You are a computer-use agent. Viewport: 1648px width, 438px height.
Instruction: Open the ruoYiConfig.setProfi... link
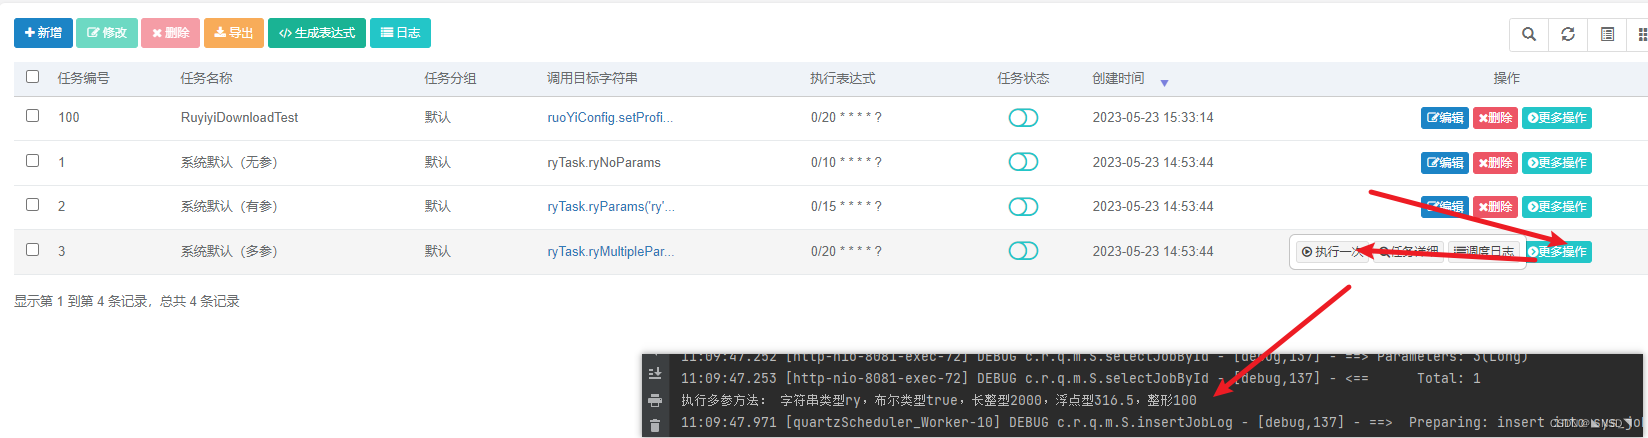[610, 117]
